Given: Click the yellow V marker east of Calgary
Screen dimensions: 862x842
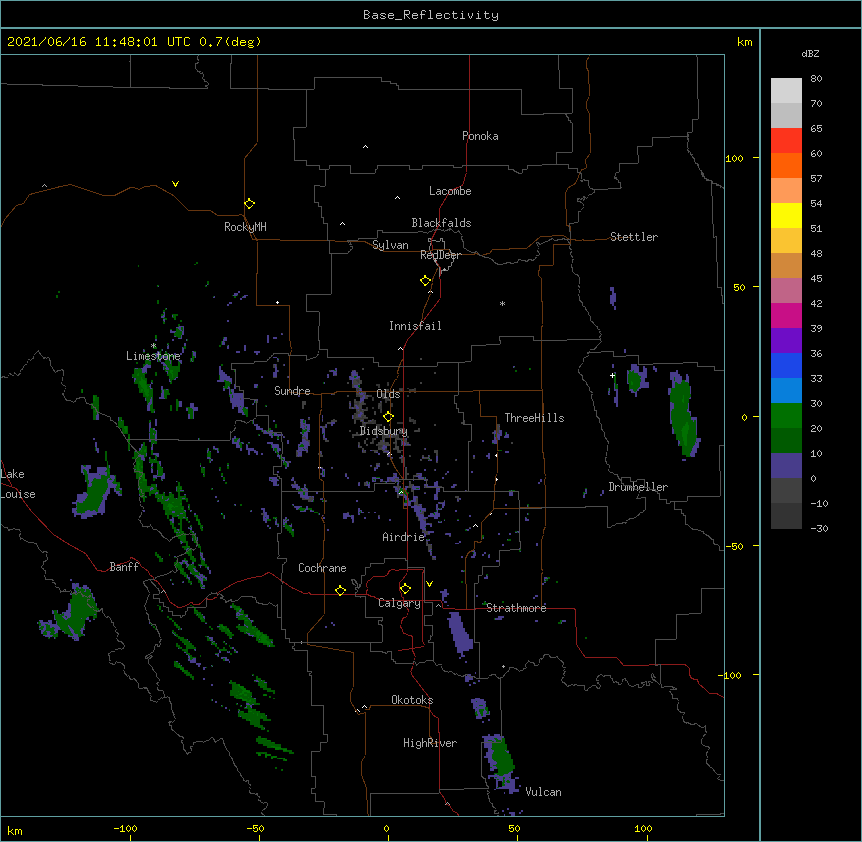Looking at the screenshot, I should coord(429,584).
